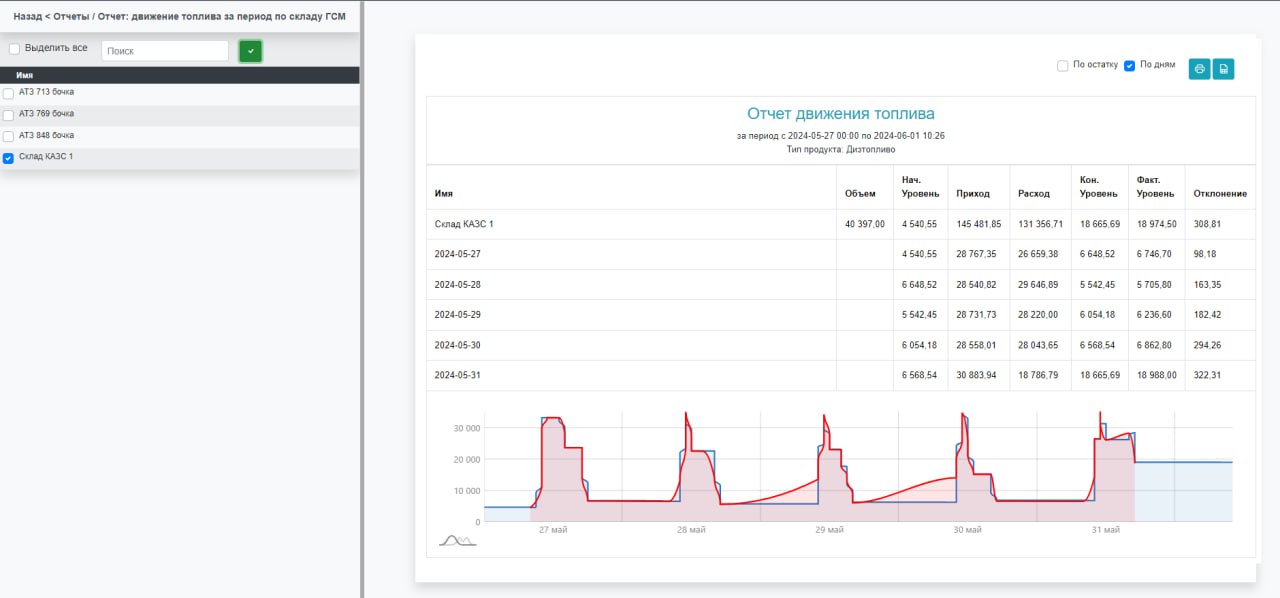Click the actual level value '18 974,50'
The image size is (1280, 598).
pyautogui.click(x=1157, y=224)
